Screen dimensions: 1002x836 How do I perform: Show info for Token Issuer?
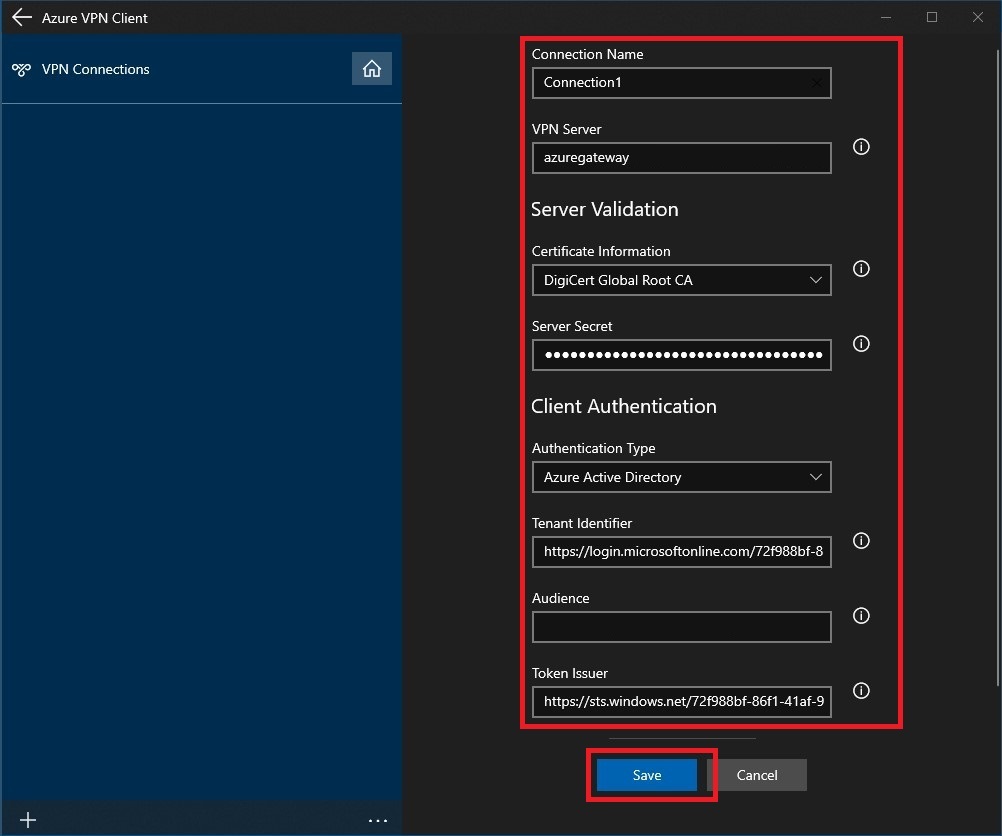[861, 691]
